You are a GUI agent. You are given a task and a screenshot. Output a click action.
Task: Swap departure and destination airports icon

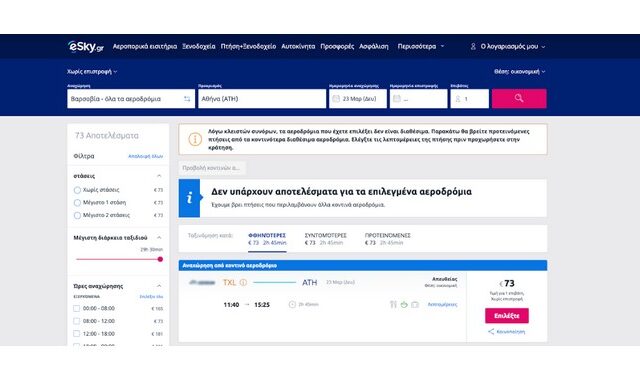pyautogui.click(x=187, y=99)
